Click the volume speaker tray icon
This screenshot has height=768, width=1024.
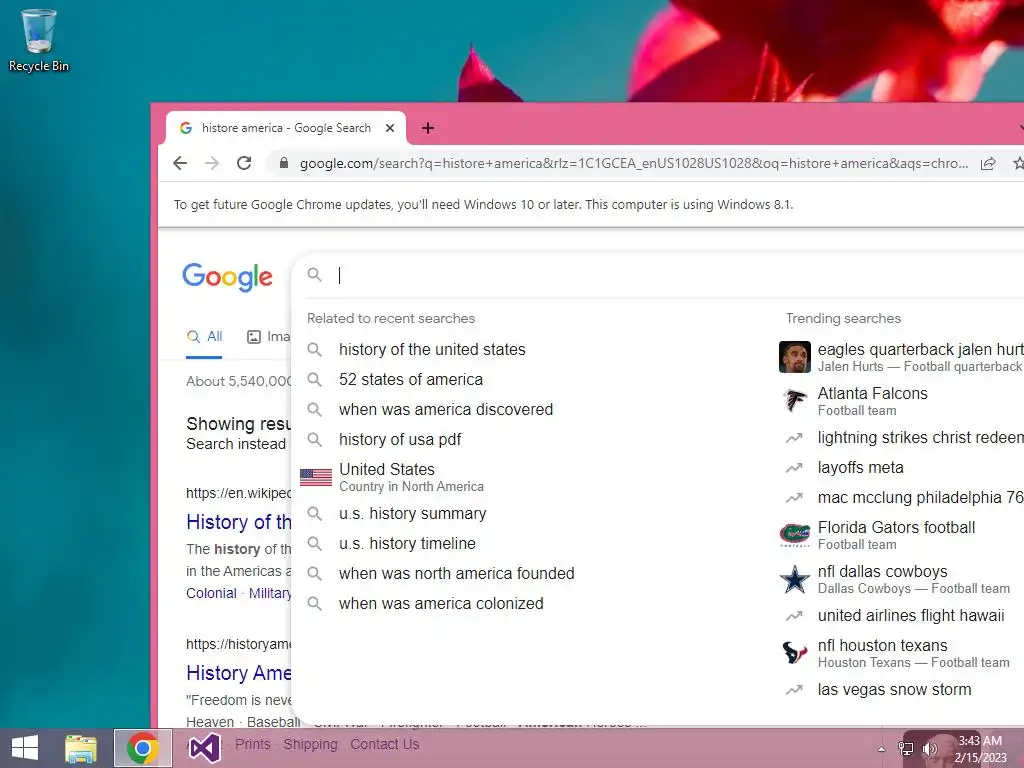pyautogui.click(x=929, y=749)
